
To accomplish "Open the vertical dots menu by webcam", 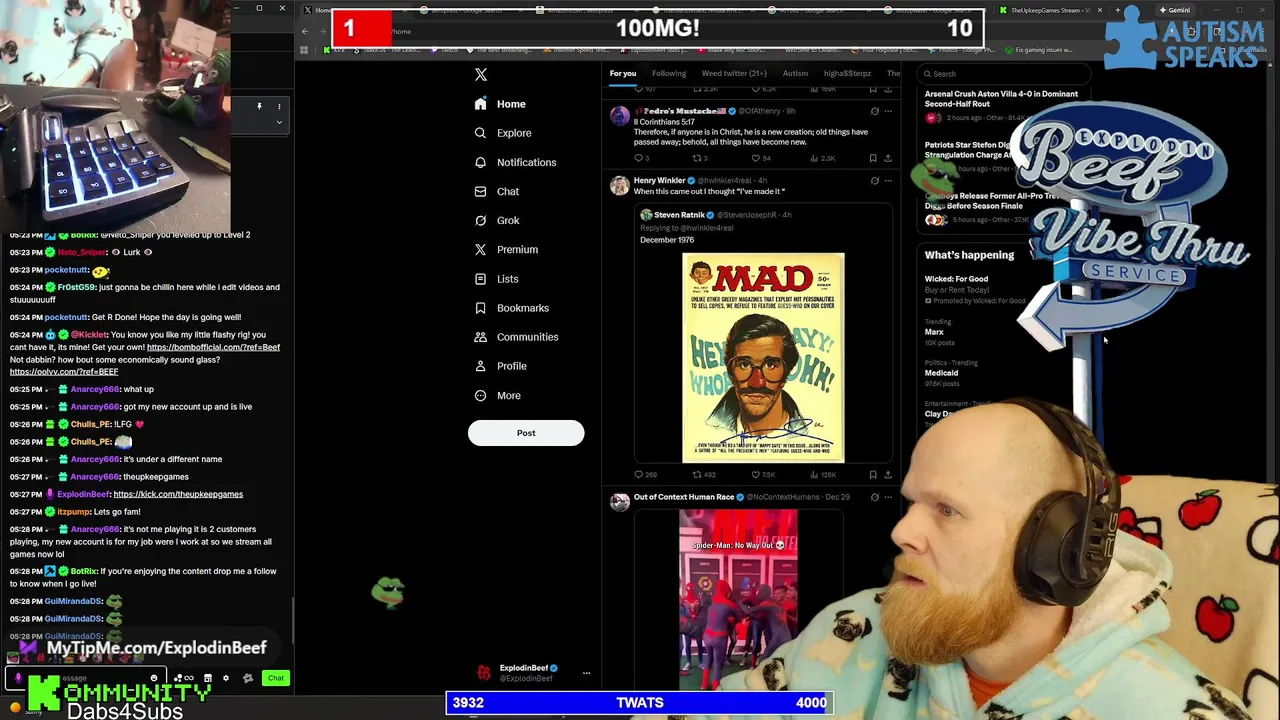I will [279, 106].
